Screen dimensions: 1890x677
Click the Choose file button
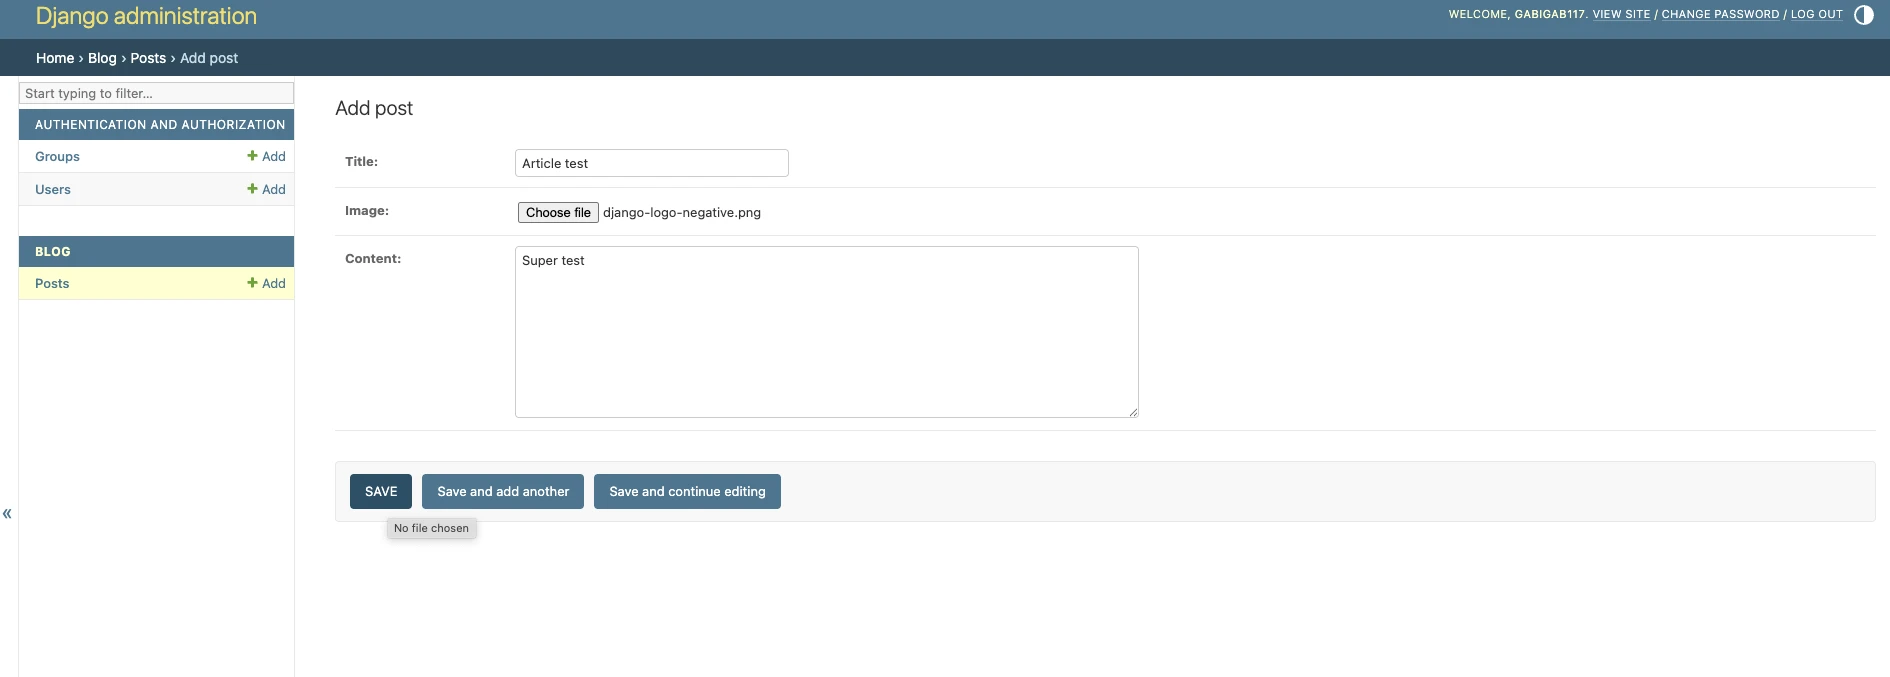(x=558, y=213)
